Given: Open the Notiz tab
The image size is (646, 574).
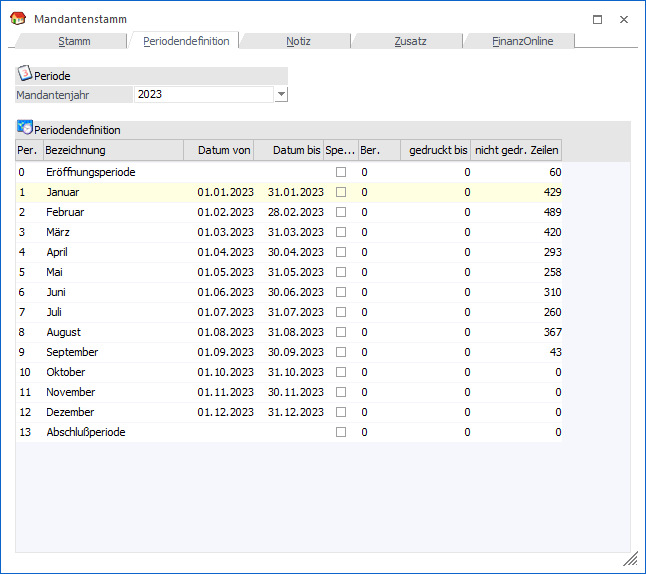Looking at the screenshot, I should pyautogui.click(x=297, y=41).
